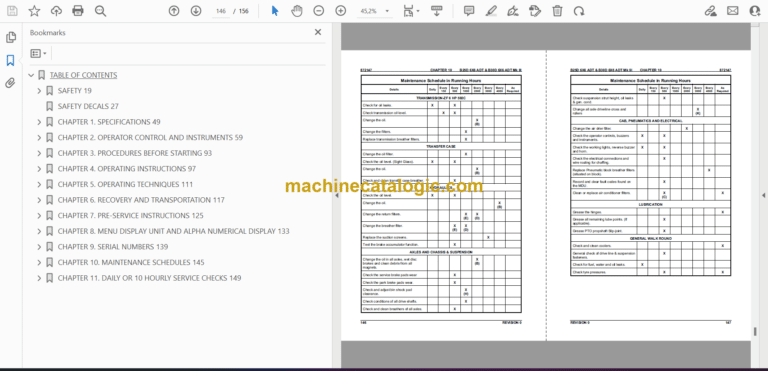This screenshot has width=768, height=371.
Task: Open the attachments paperclip panel
Action: (11, 83)
